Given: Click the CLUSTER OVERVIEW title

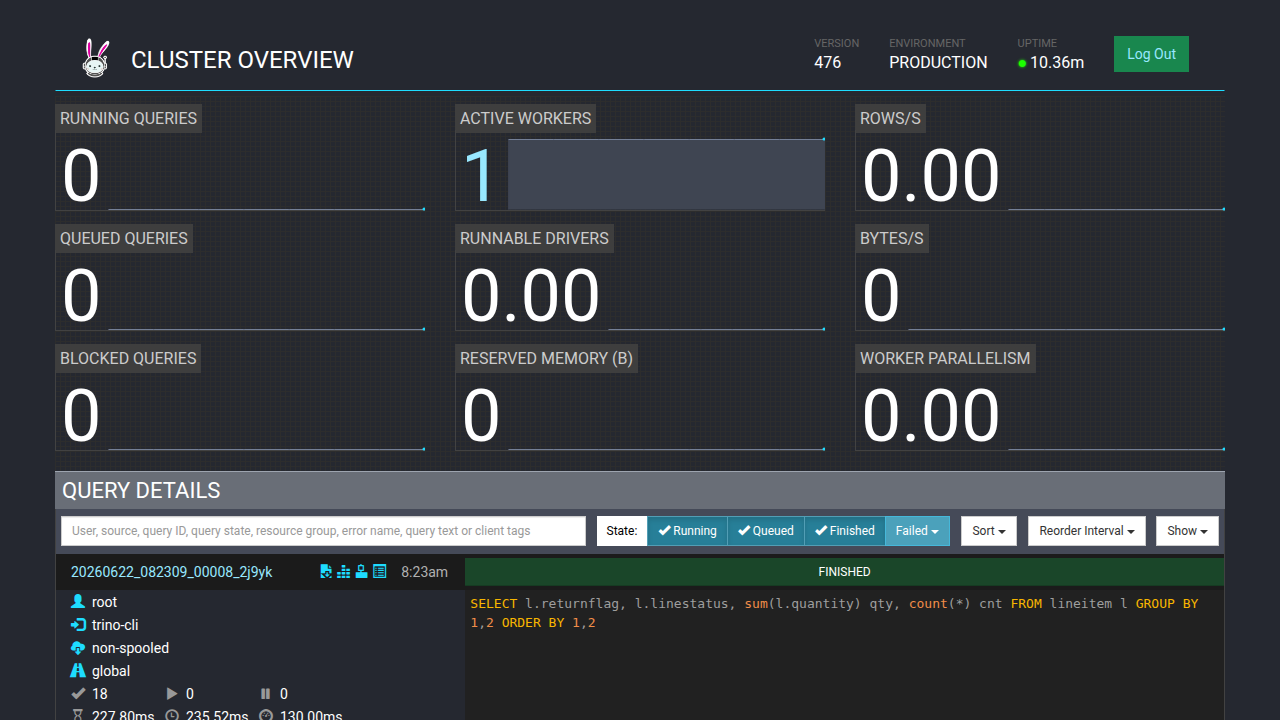Looking at the screenshot, I should click(x=242, y=59).
